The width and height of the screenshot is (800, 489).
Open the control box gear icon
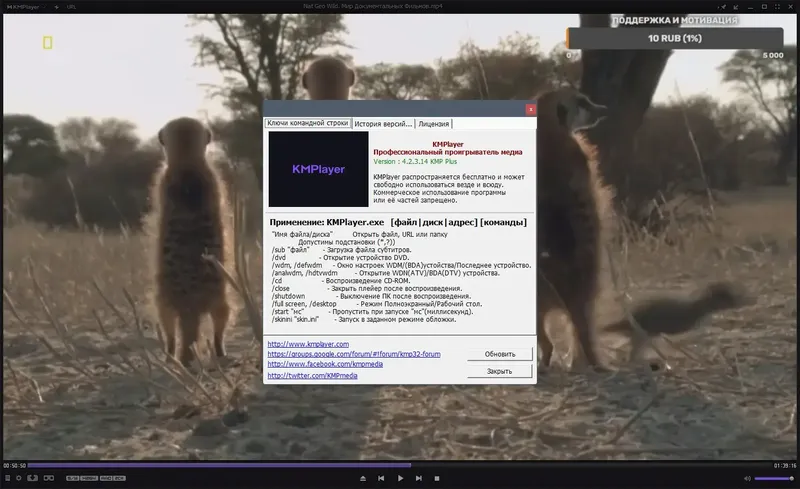[19, 478]
